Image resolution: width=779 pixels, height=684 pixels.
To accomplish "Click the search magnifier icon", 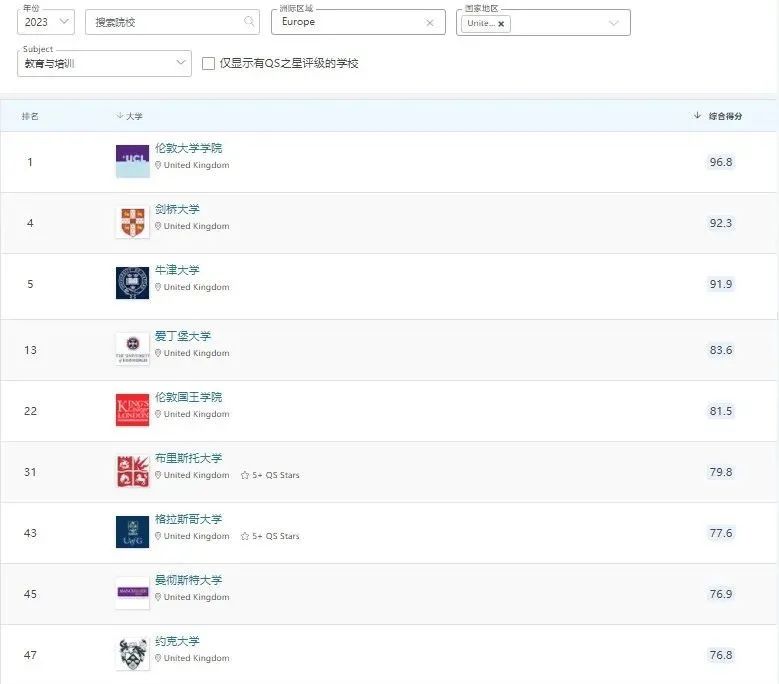I will point(249,21).
